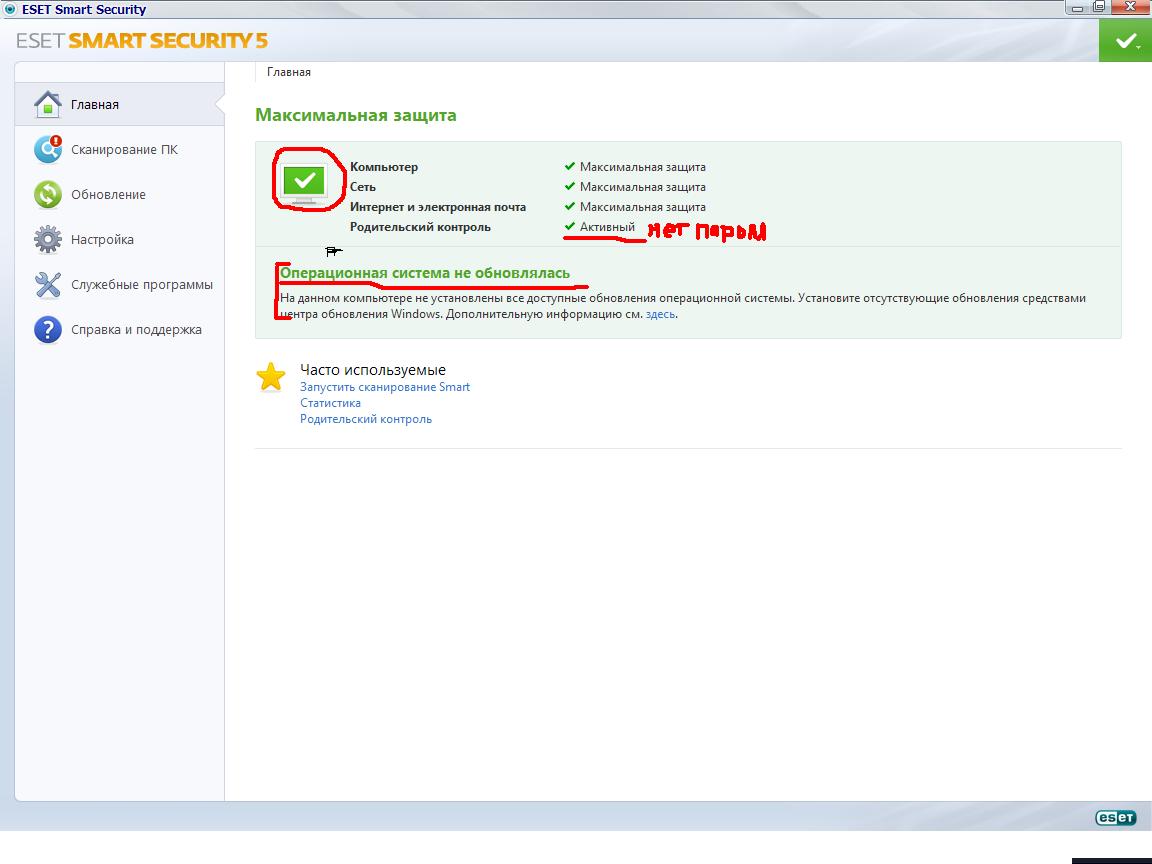The image size is (1152, 864).
Task: Click the ESET title bar app icon
Action: coord(10,9)
